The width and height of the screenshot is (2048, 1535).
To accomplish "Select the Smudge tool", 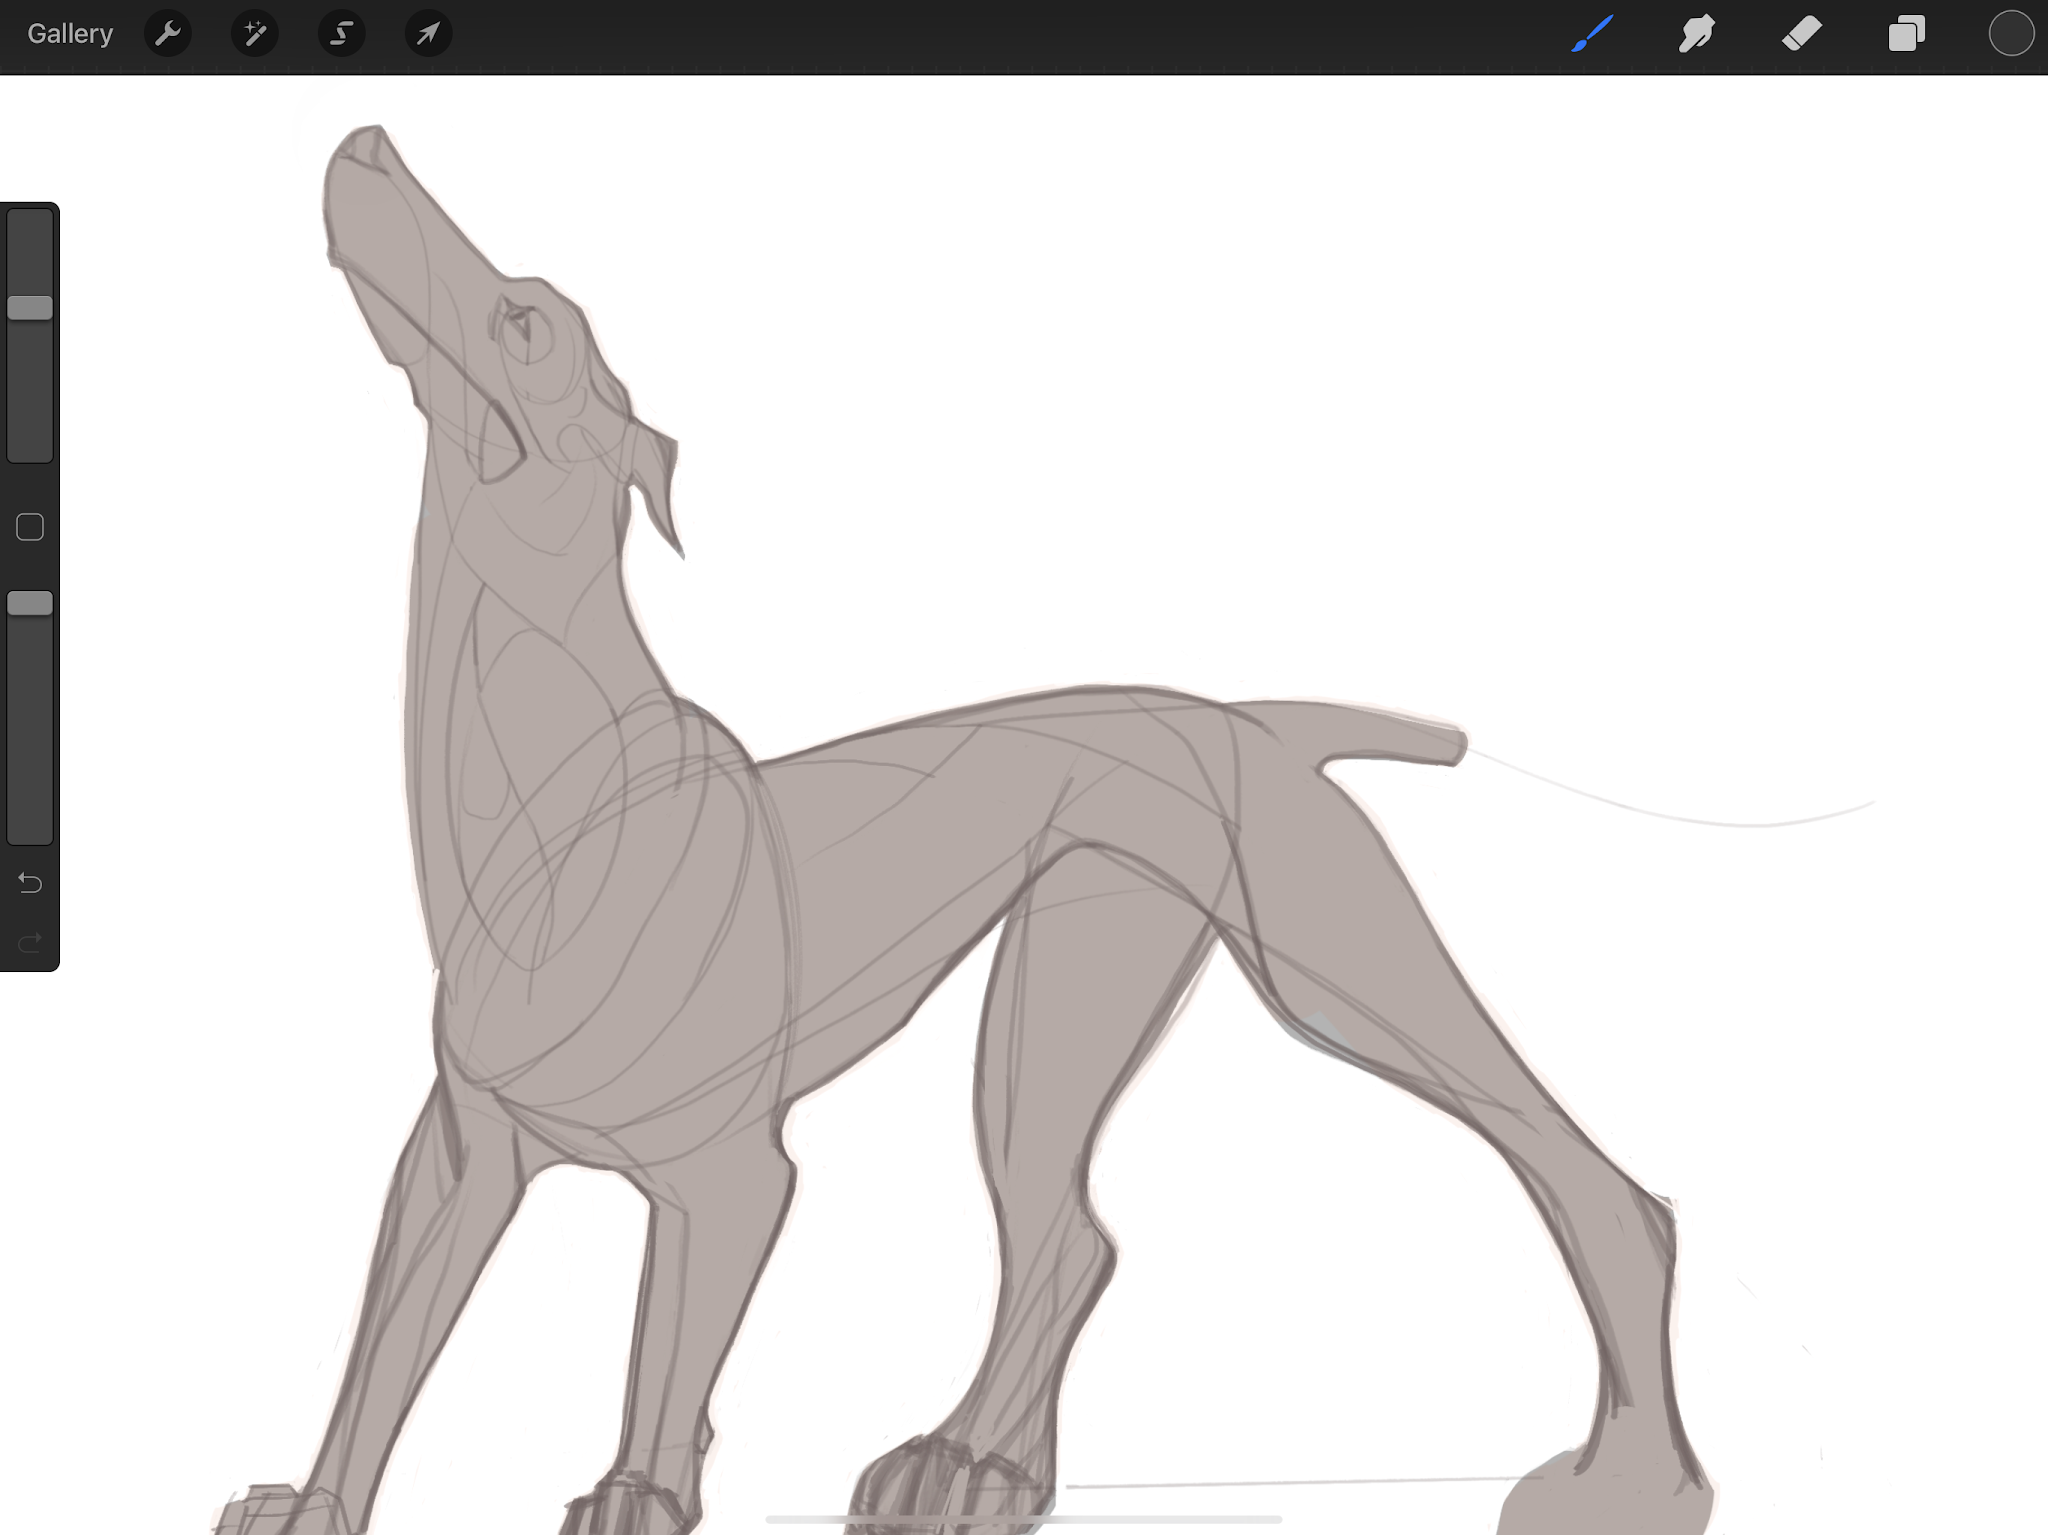I will coord(1697,34).
